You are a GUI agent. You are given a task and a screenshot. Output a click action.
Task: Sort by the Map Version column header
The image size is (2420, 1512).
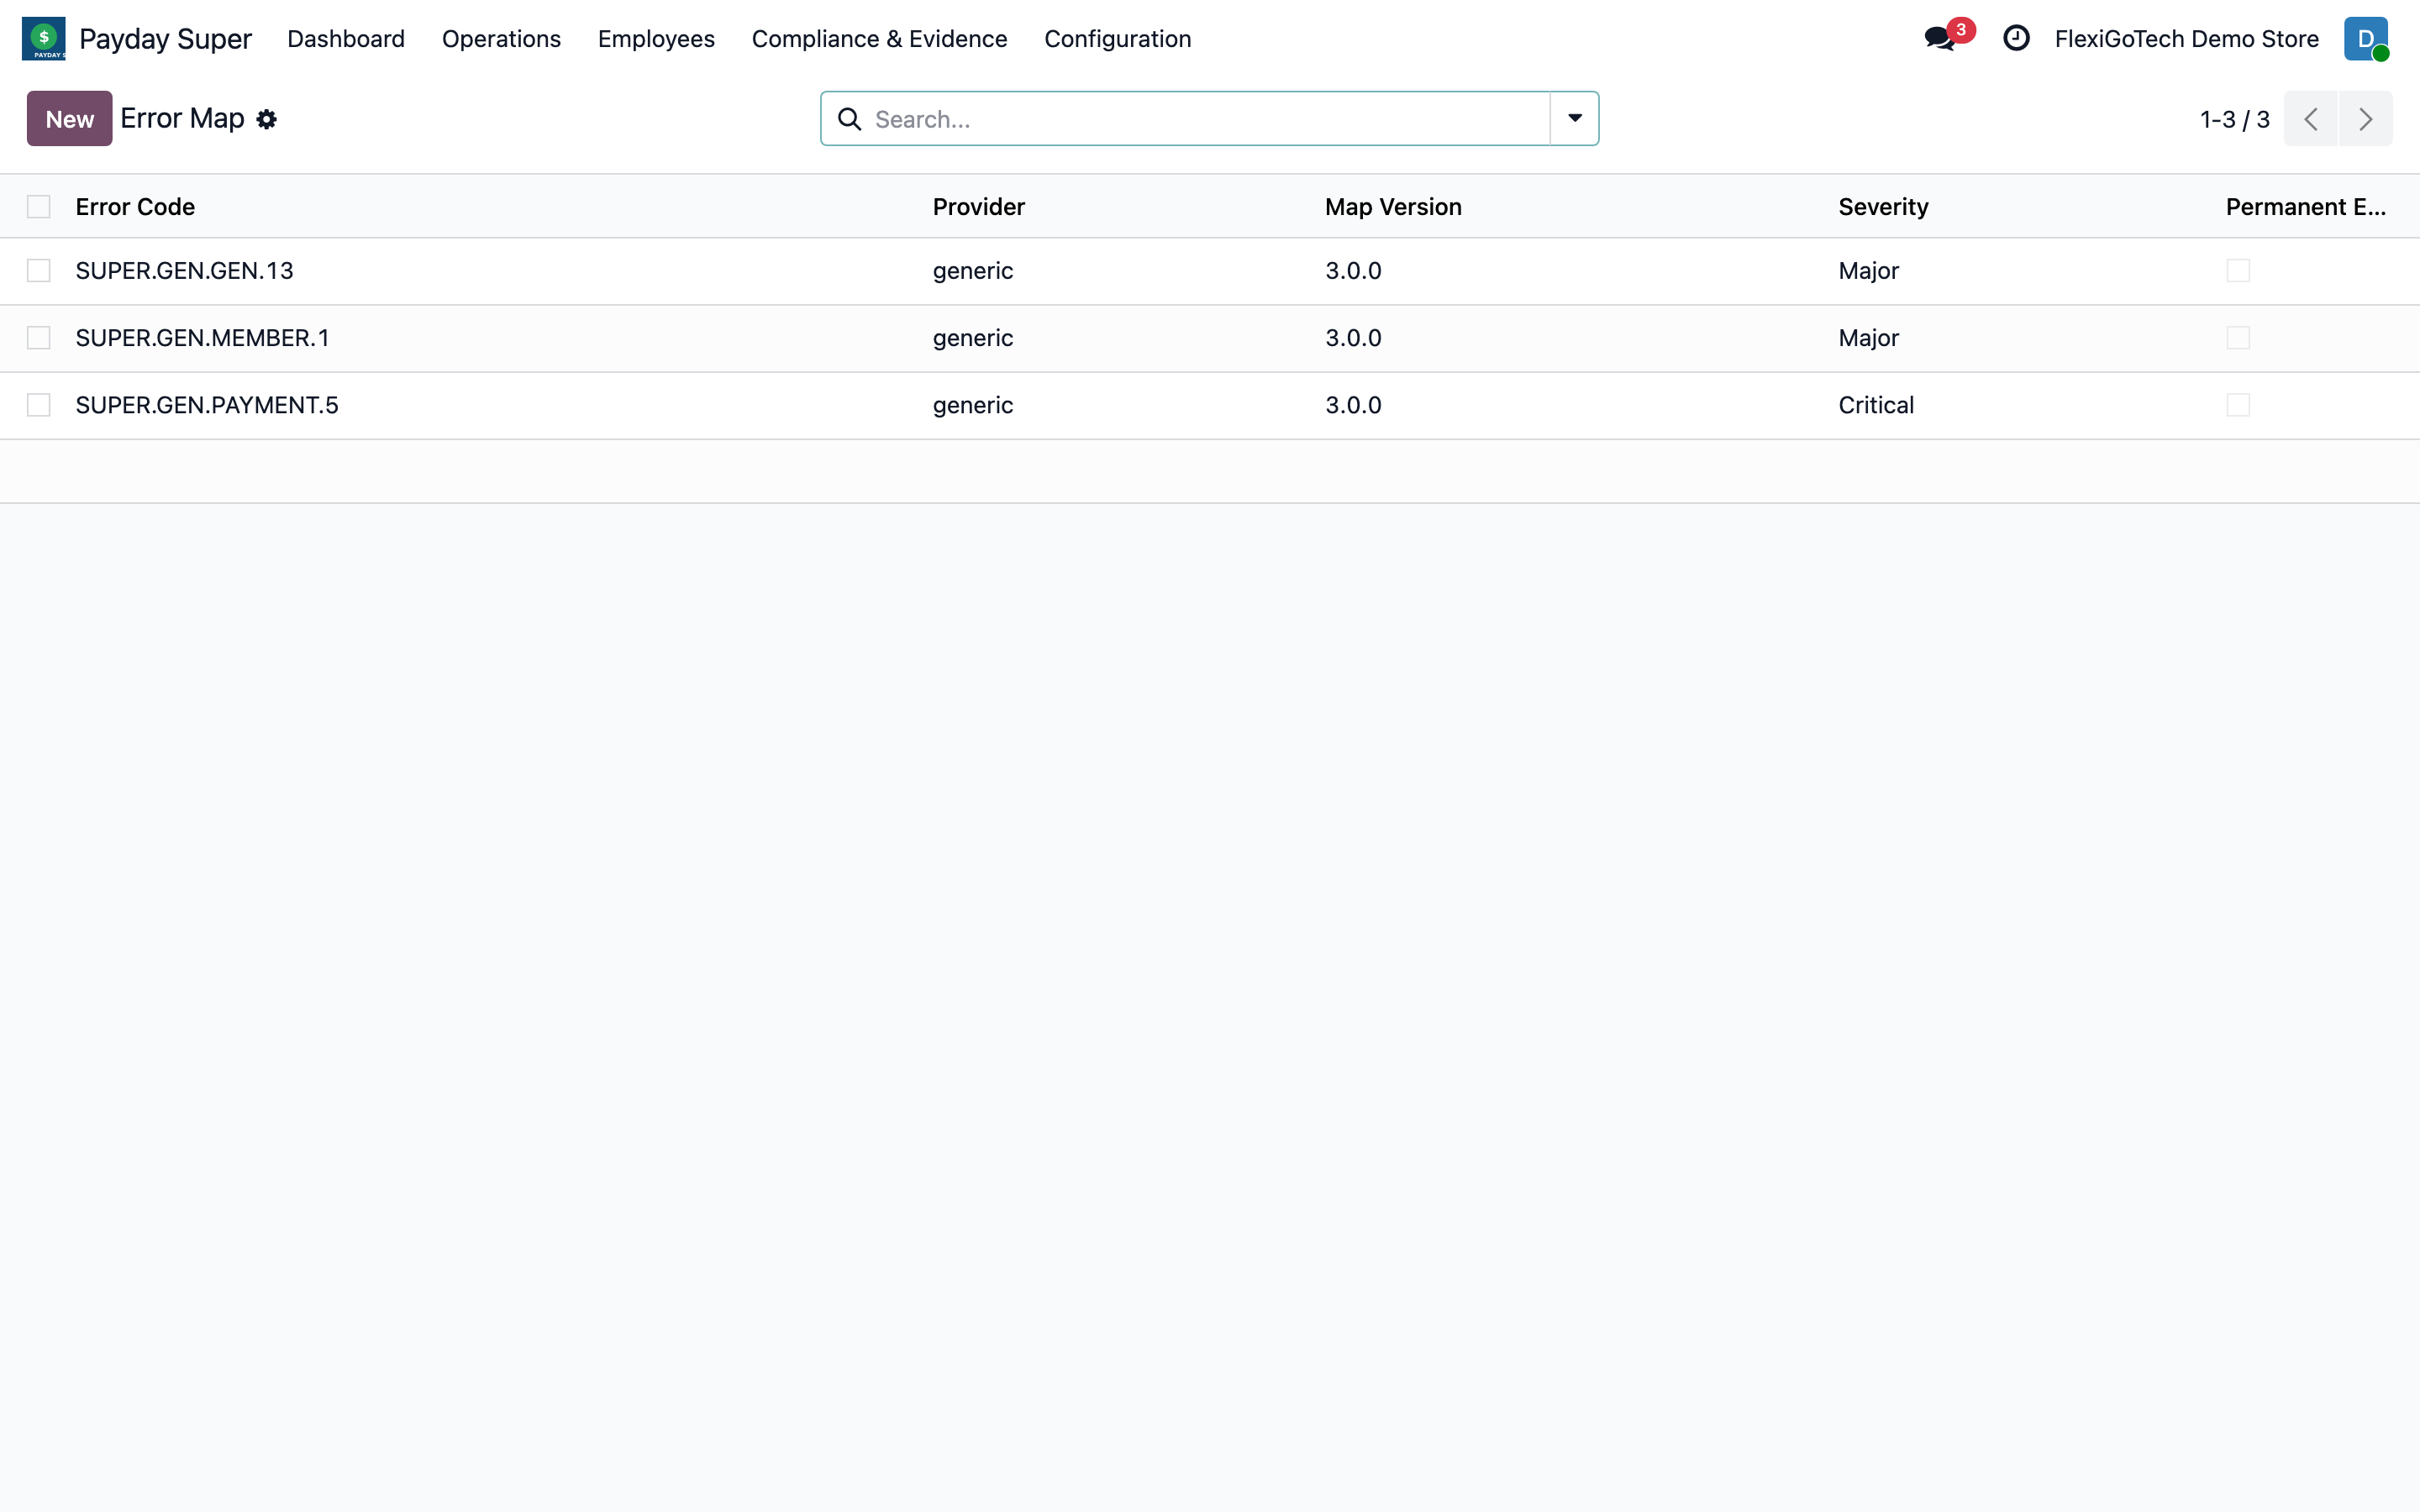(x=1393, y=207)
